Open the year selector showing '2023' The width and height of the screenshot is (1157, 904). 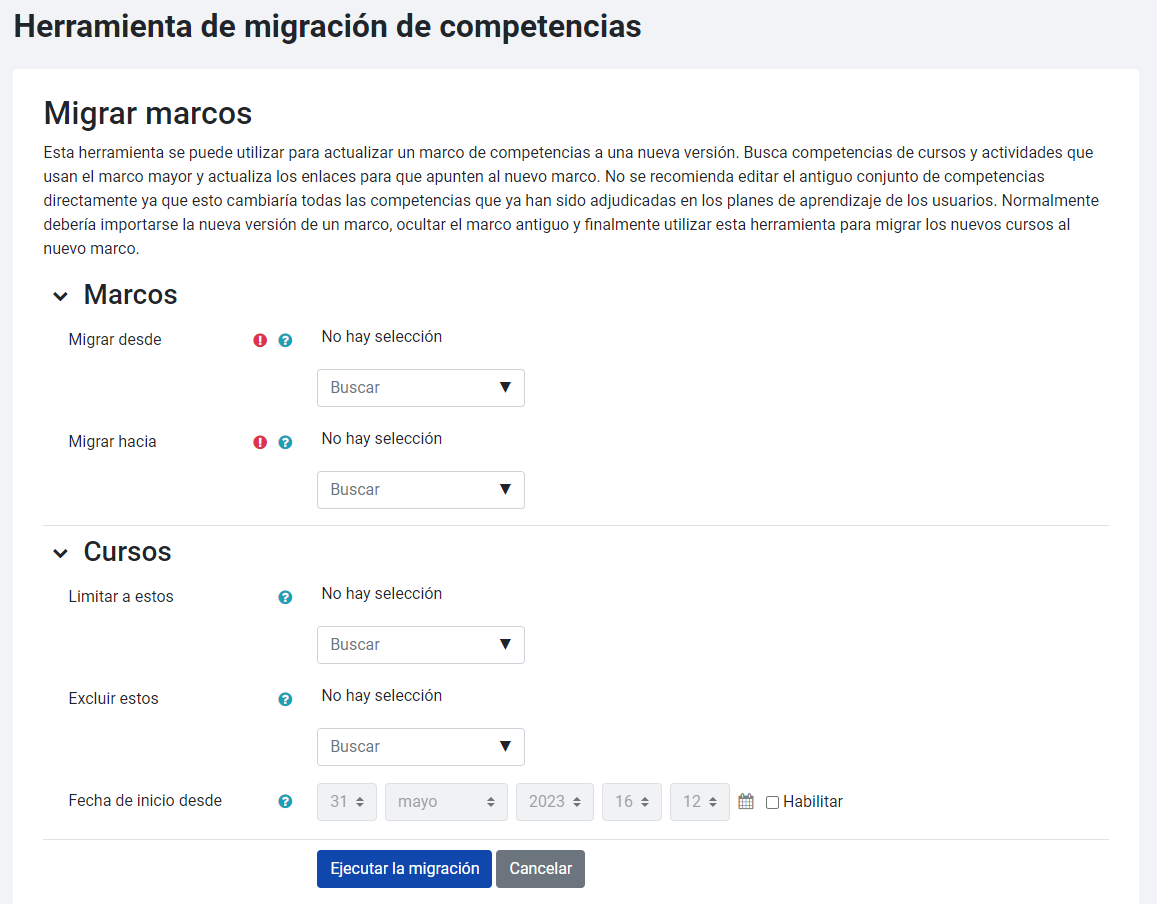(554, 801)
